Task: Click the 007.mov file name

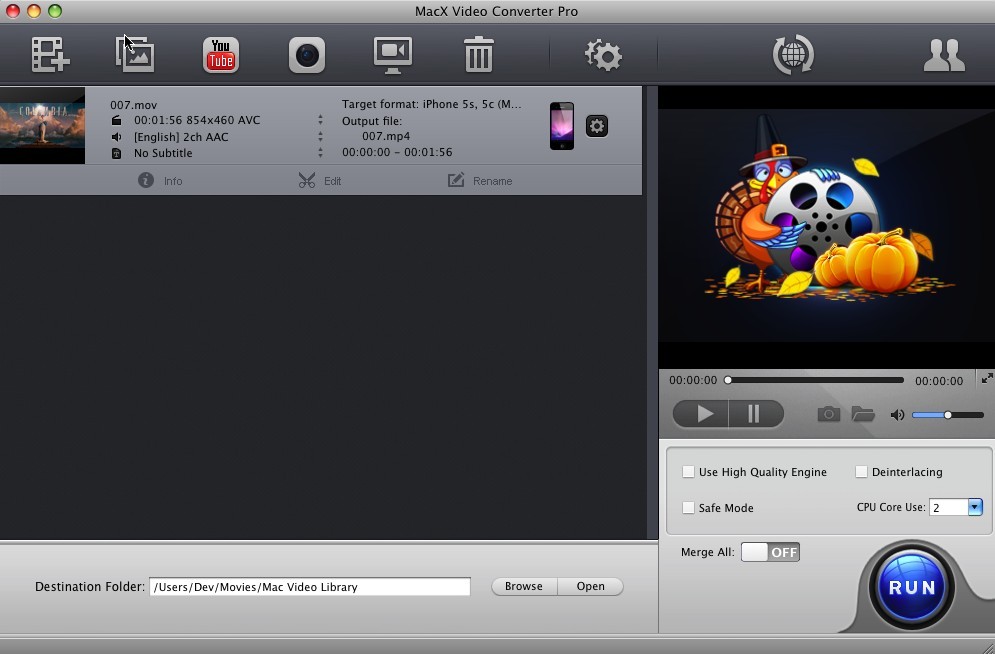Action: coord(133,105)
